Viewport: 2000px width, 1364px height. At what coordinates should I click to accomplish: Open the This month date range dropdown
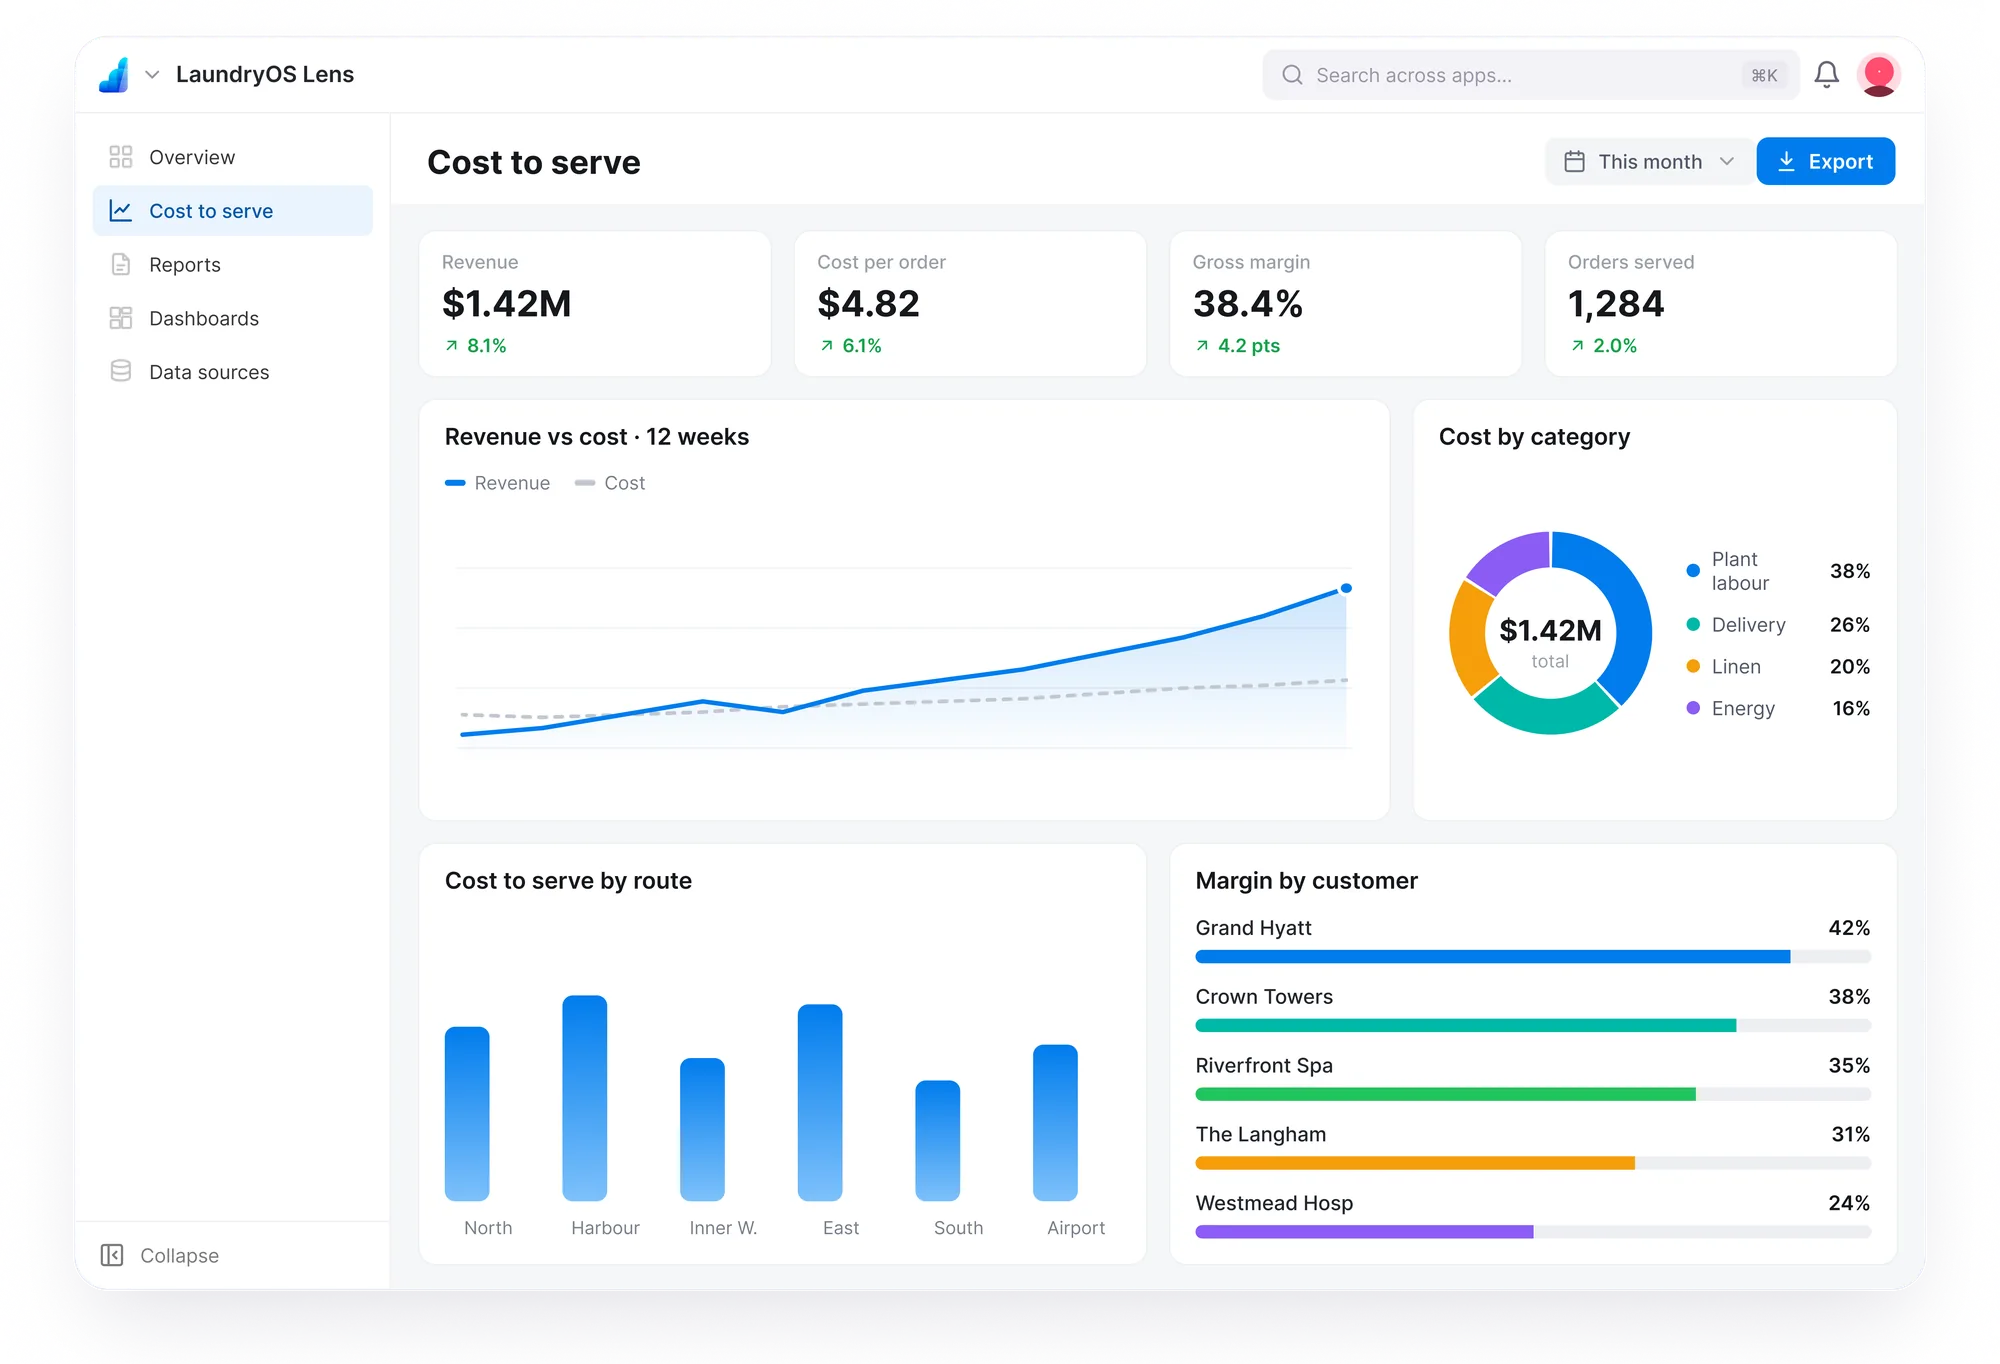(x=1649, y=161)
